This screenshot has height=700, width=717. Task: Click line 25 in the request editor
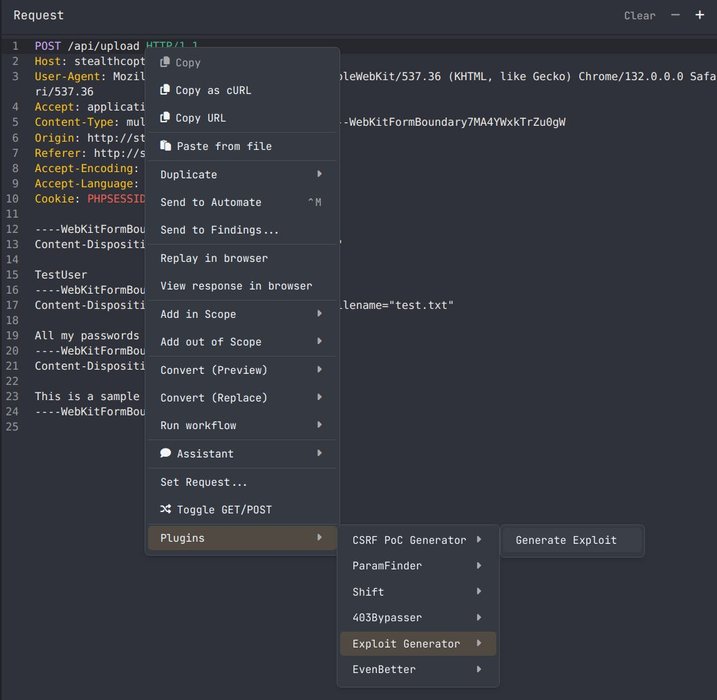pos(80,427)
